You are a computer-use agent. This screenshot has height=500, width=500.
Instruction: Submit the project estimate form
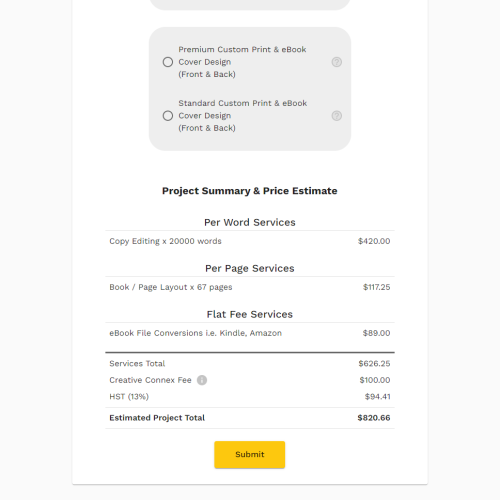[x=250, y=455]
